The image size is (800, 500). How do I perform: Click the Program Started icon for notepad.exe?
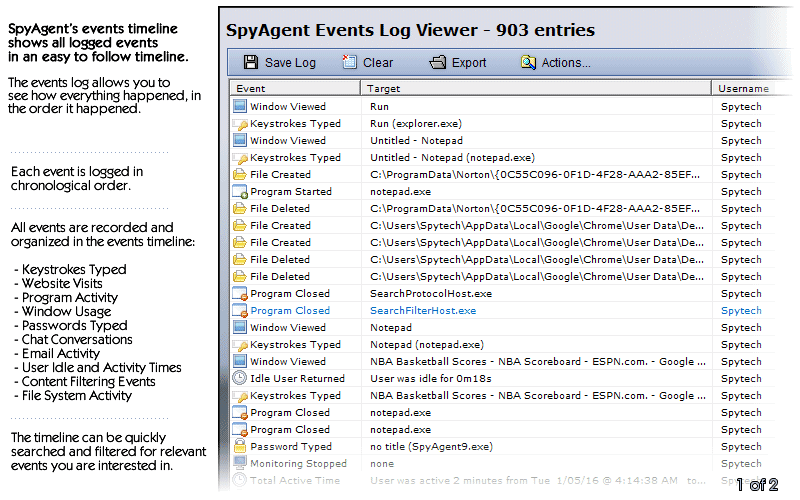point(239,191)
